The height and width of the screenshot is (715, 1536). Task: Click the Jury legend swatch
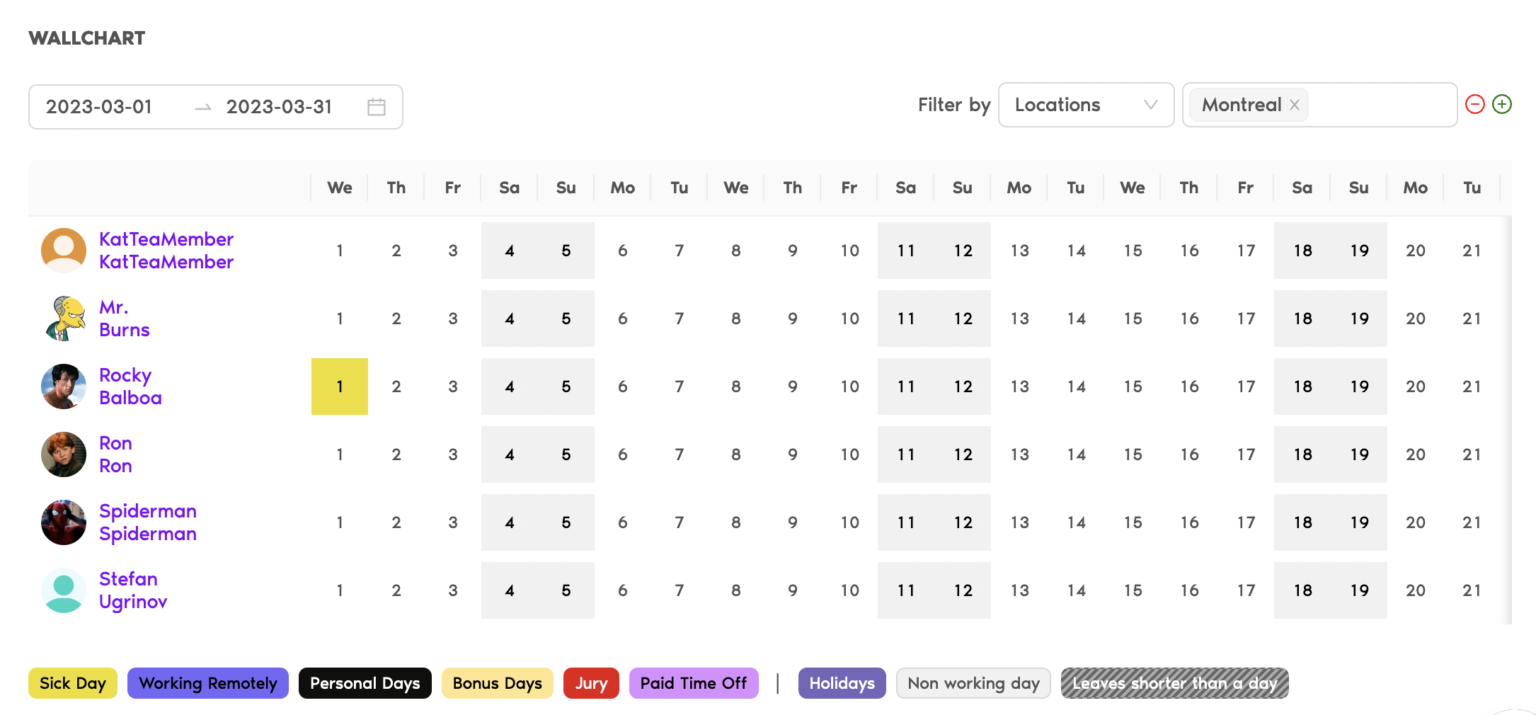pyautogui.click(x=591, y=683)
